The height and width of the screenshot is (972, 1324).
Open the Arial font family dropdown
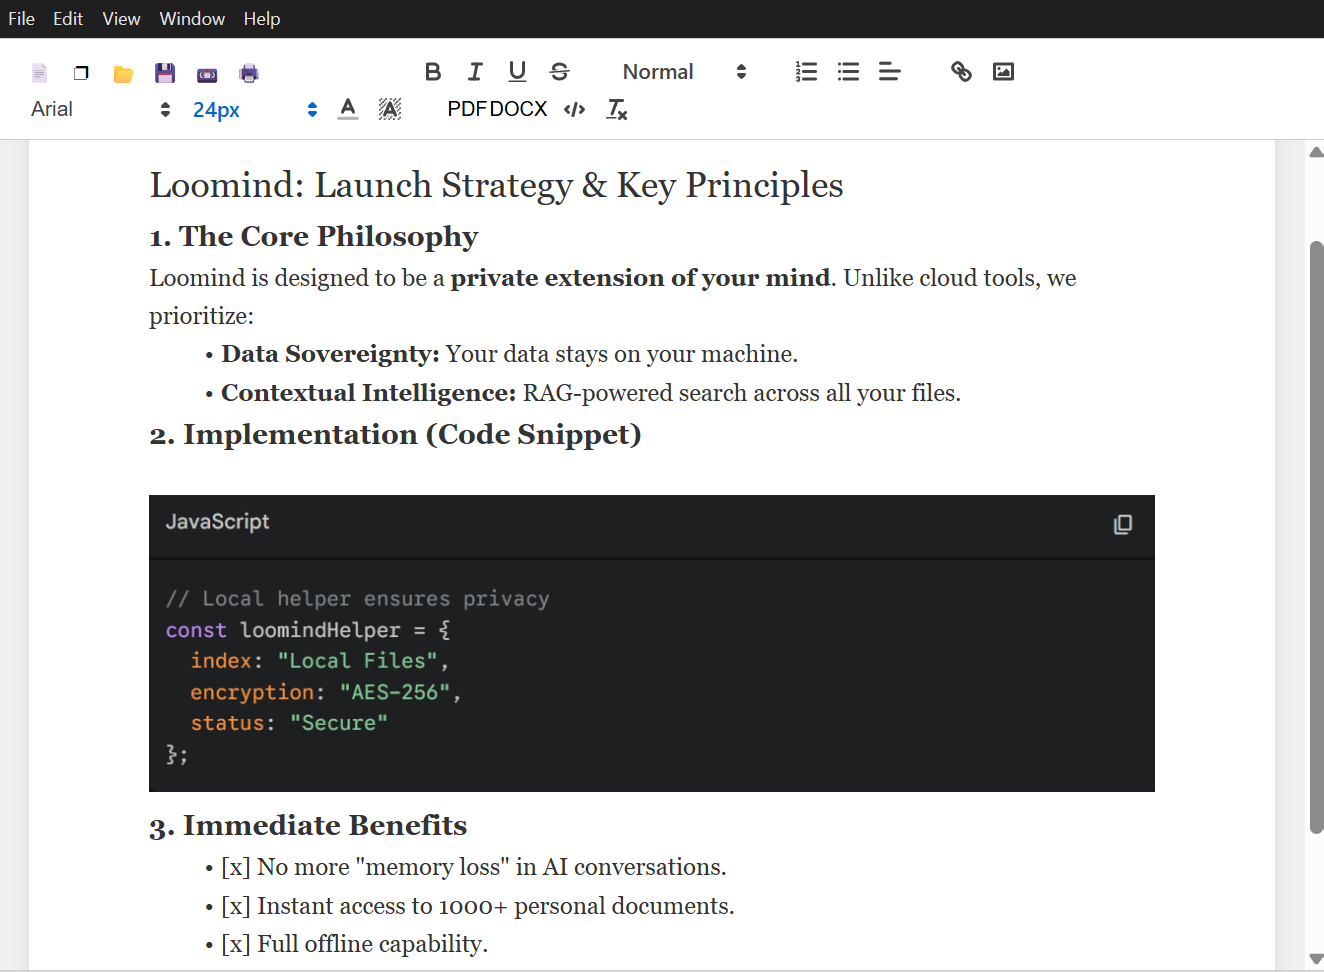(x=95, y=108)
